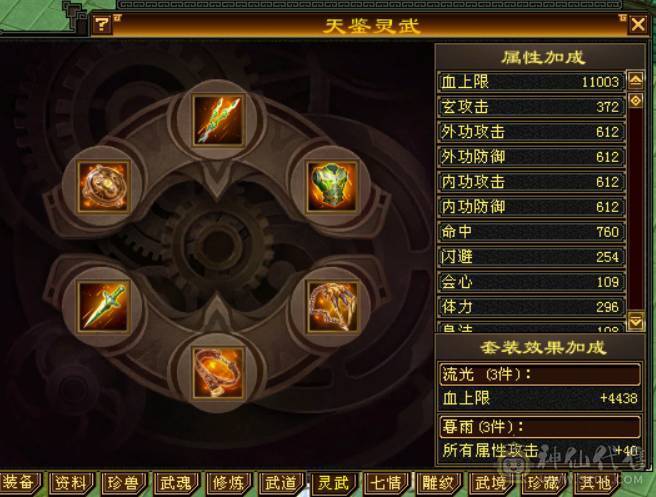The image size is (656, 497).
Task: Open the 修炼 tab
Action: pyautogui.click(x=228, y=483)
